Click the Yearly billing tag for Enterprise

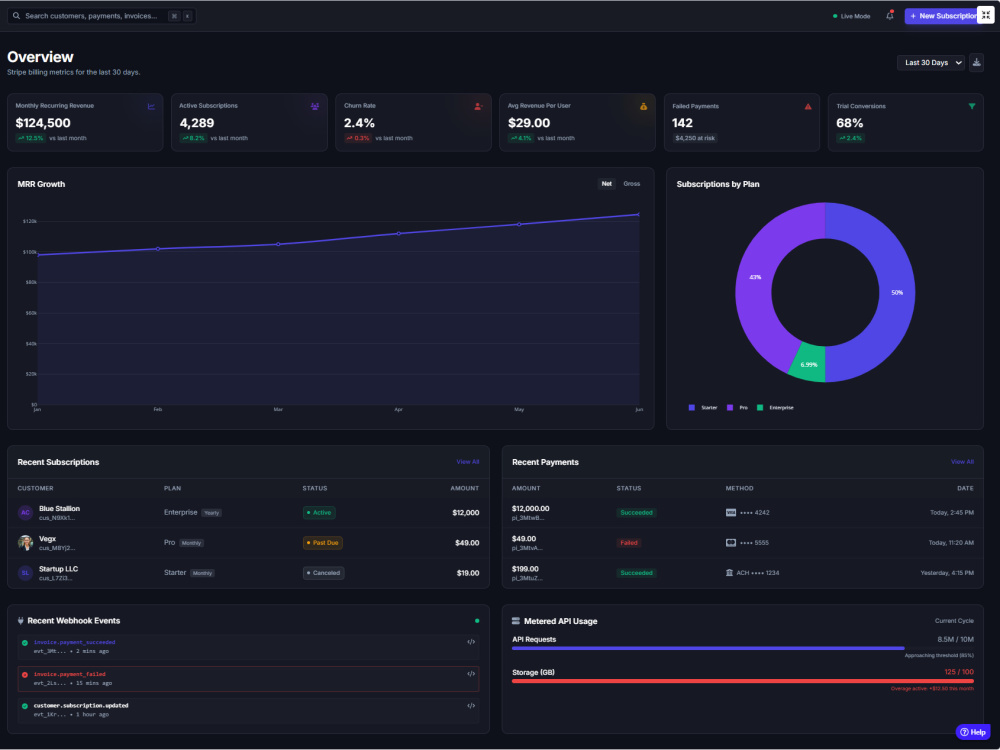click(x=212, y=513)
